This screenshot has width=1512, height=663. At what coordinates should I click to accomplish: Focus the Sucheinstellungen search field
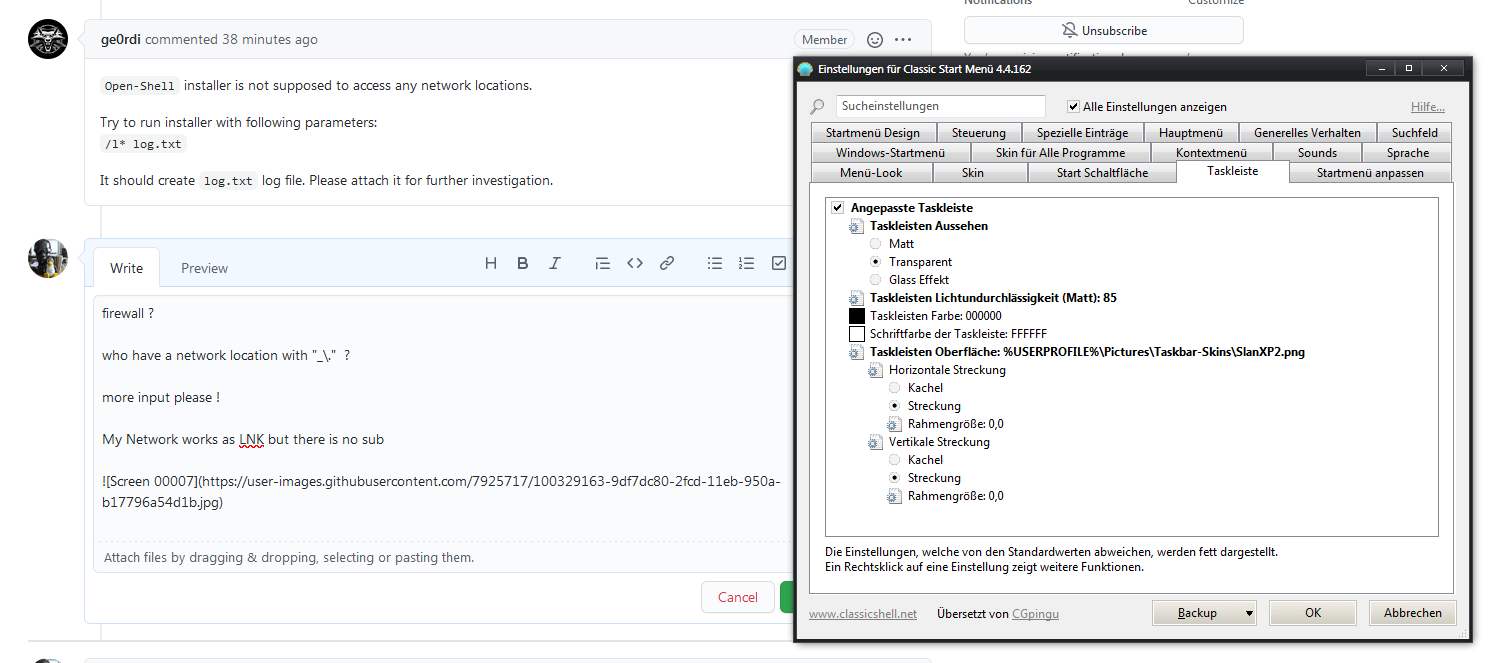[x=940, y=106]
